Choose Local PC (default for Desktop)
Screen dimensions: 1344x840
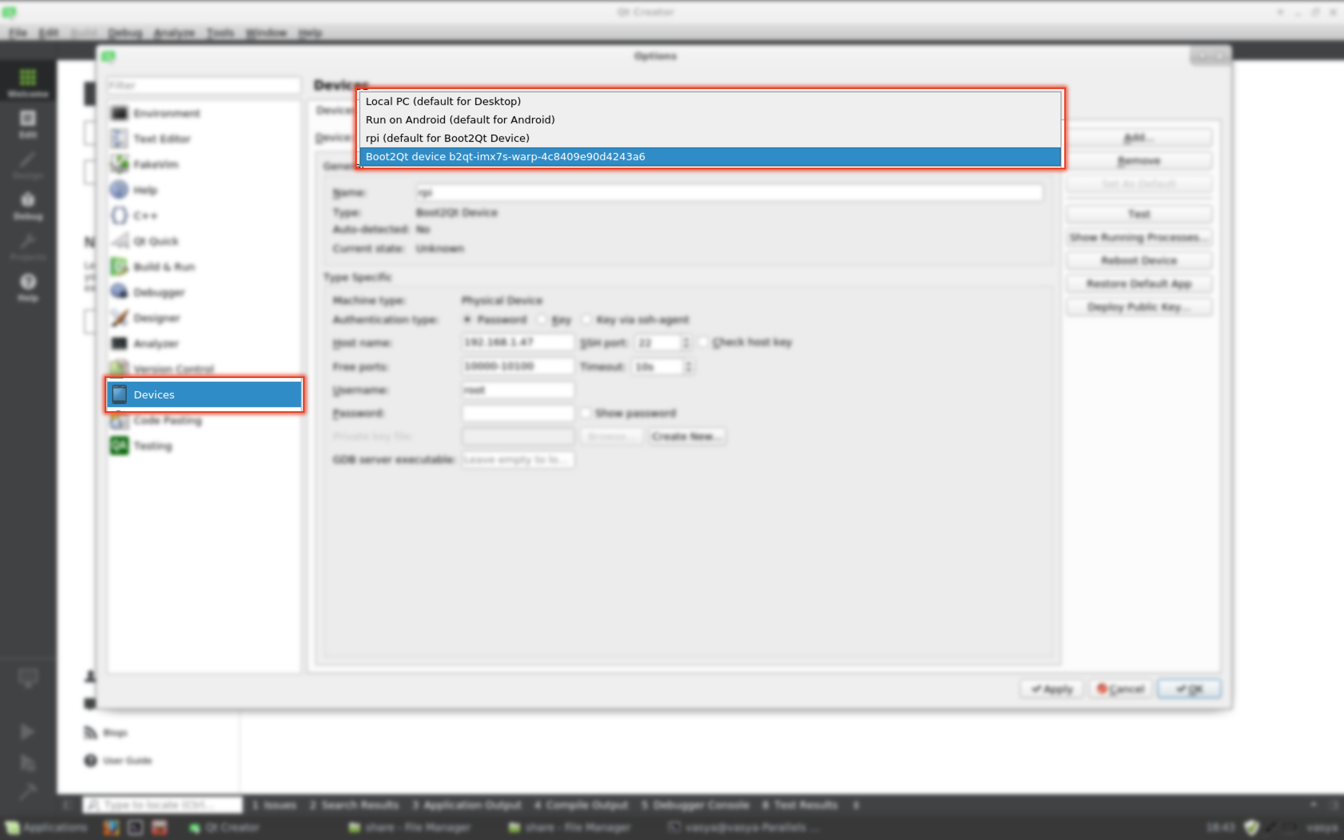tap(710, 101)
